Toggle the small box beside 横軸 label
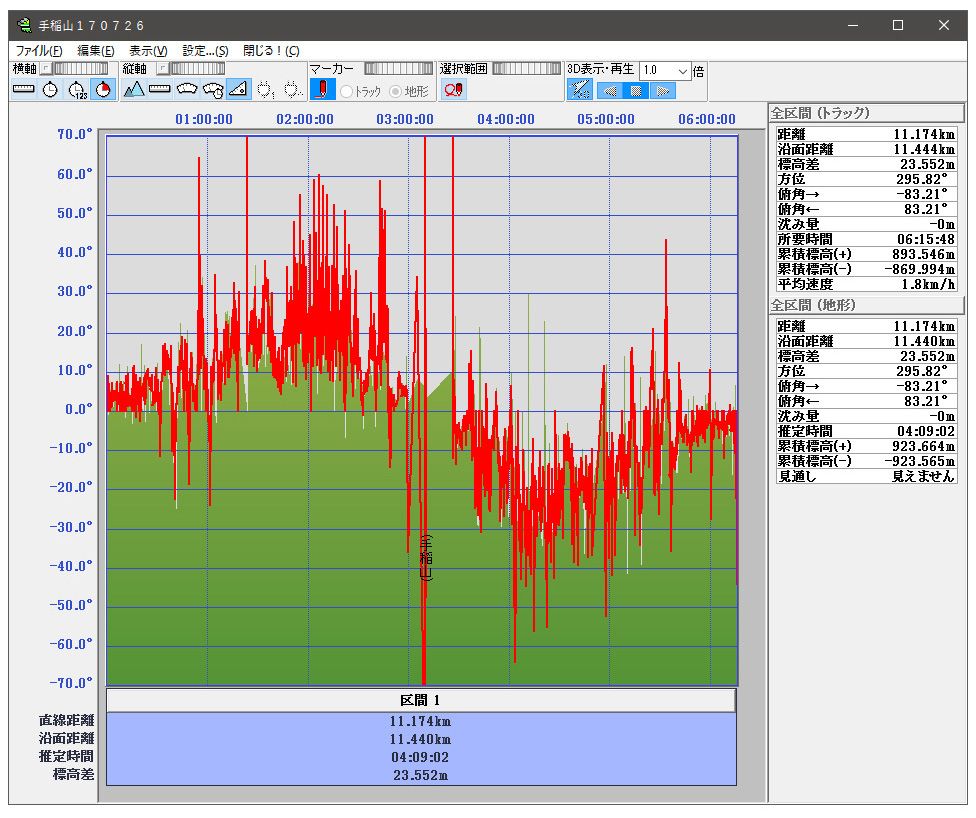The image size is (976, 818). [45, 69]
